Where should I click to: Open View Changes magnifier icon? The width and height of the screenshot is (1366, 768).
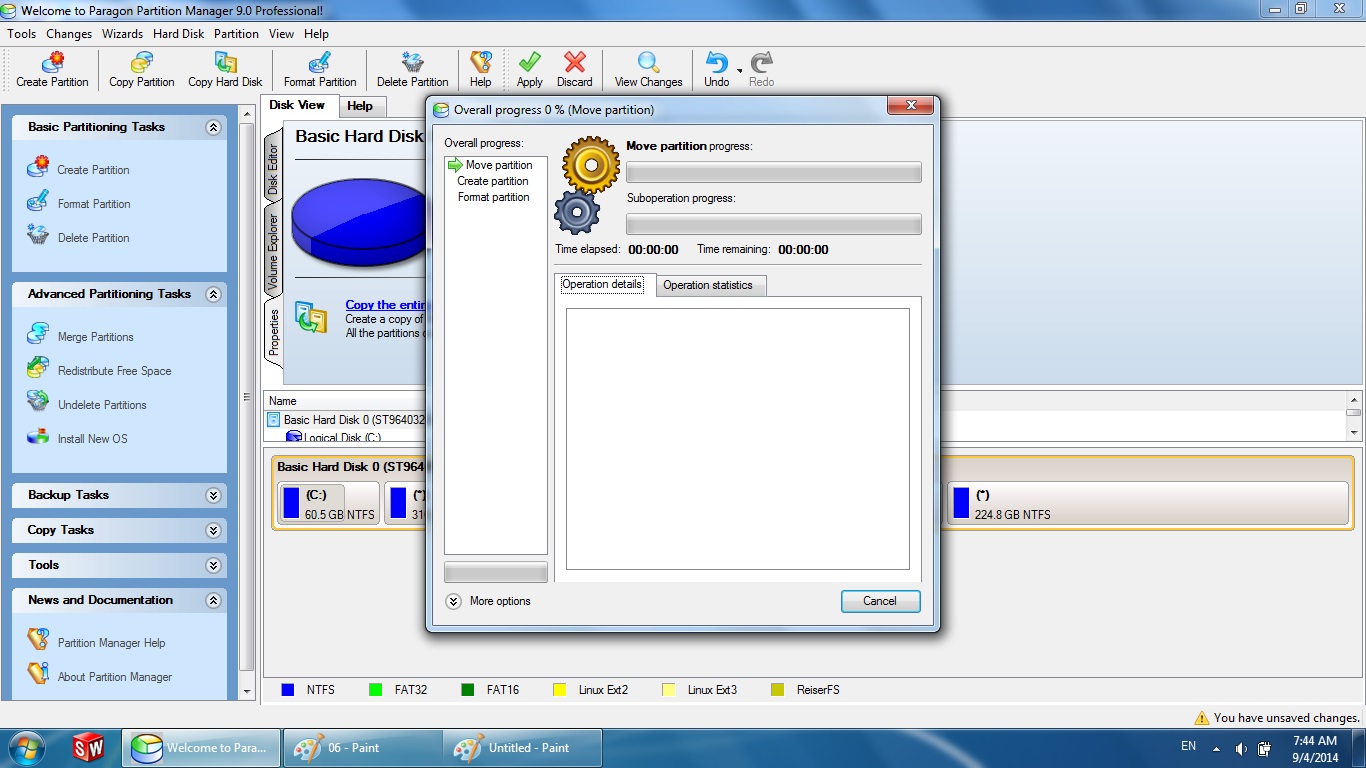point(648,70)
